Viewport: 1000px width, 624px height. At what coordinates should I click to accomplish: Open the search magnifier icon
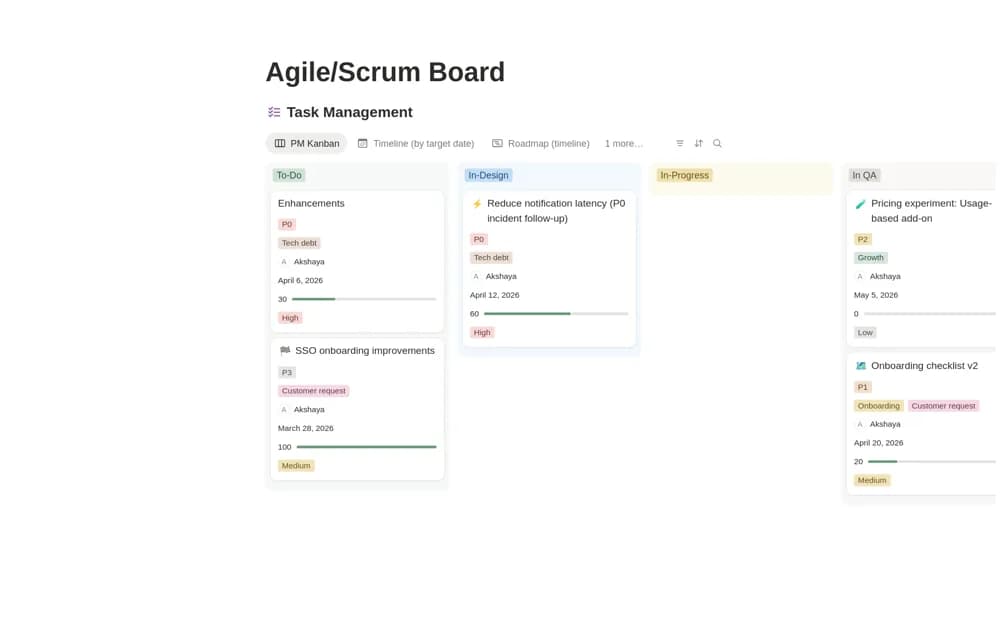[x=717, y=144]
